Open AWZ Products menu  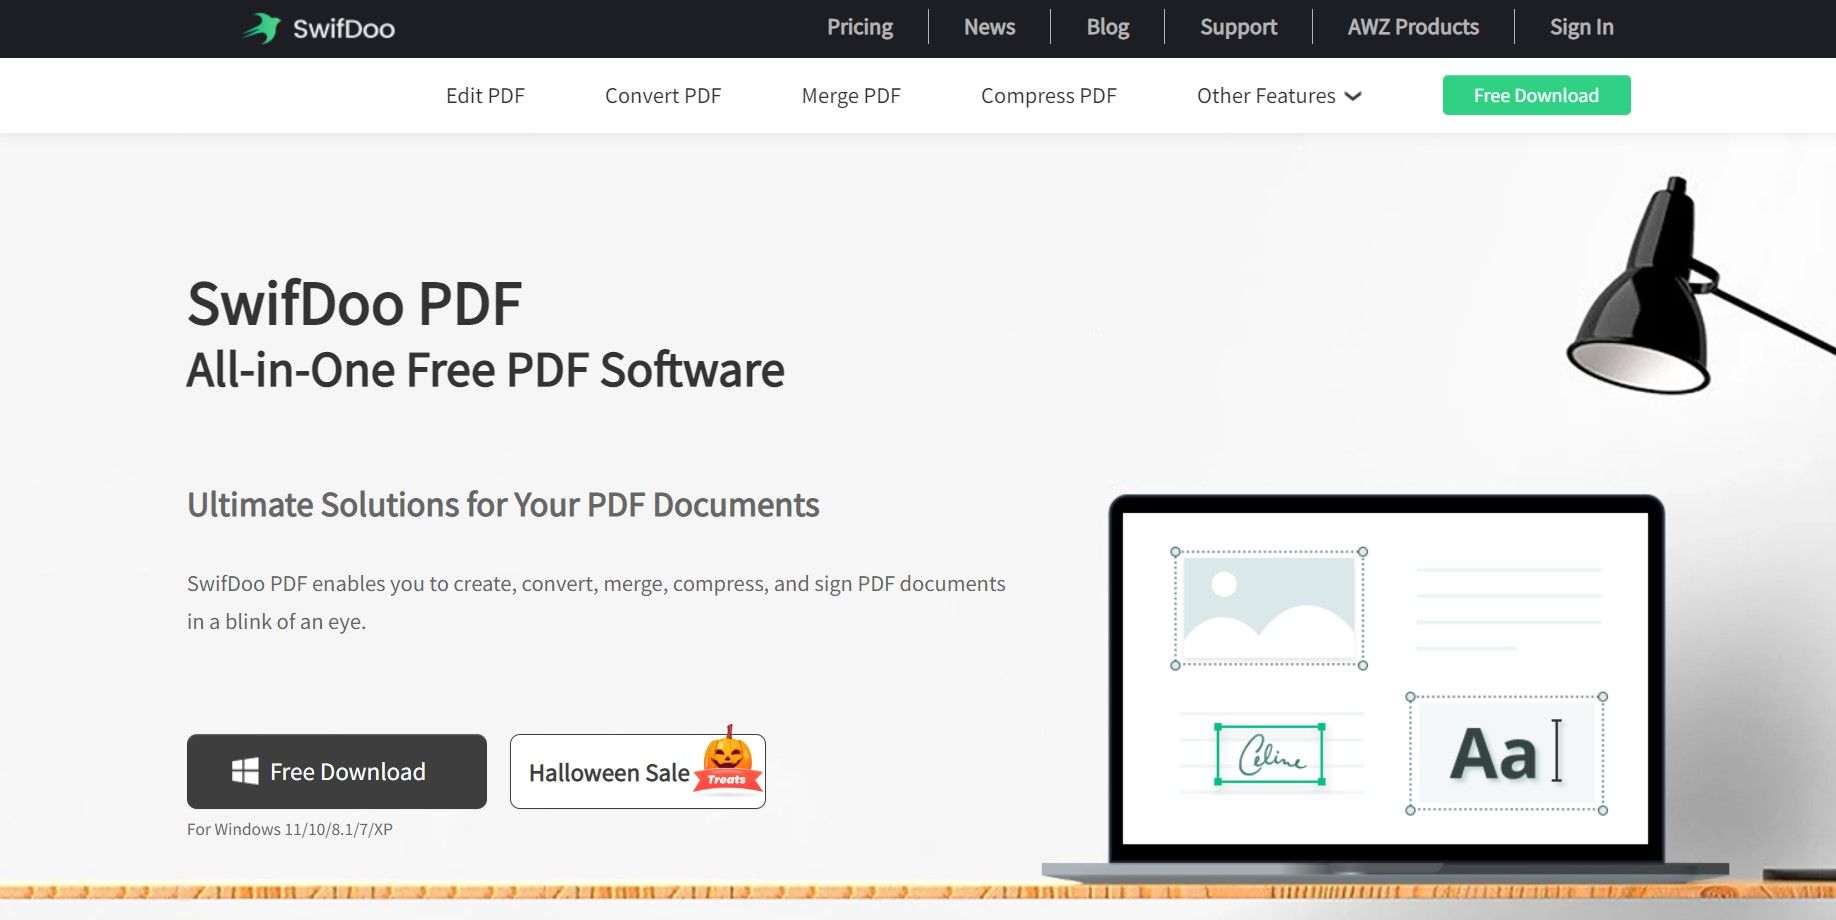[1413, 27]
